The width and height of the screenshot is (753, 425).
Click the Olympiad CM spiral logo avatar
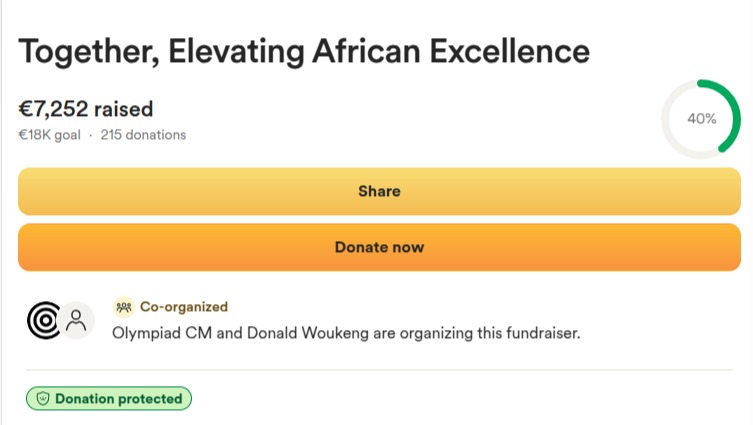(44, 320)
